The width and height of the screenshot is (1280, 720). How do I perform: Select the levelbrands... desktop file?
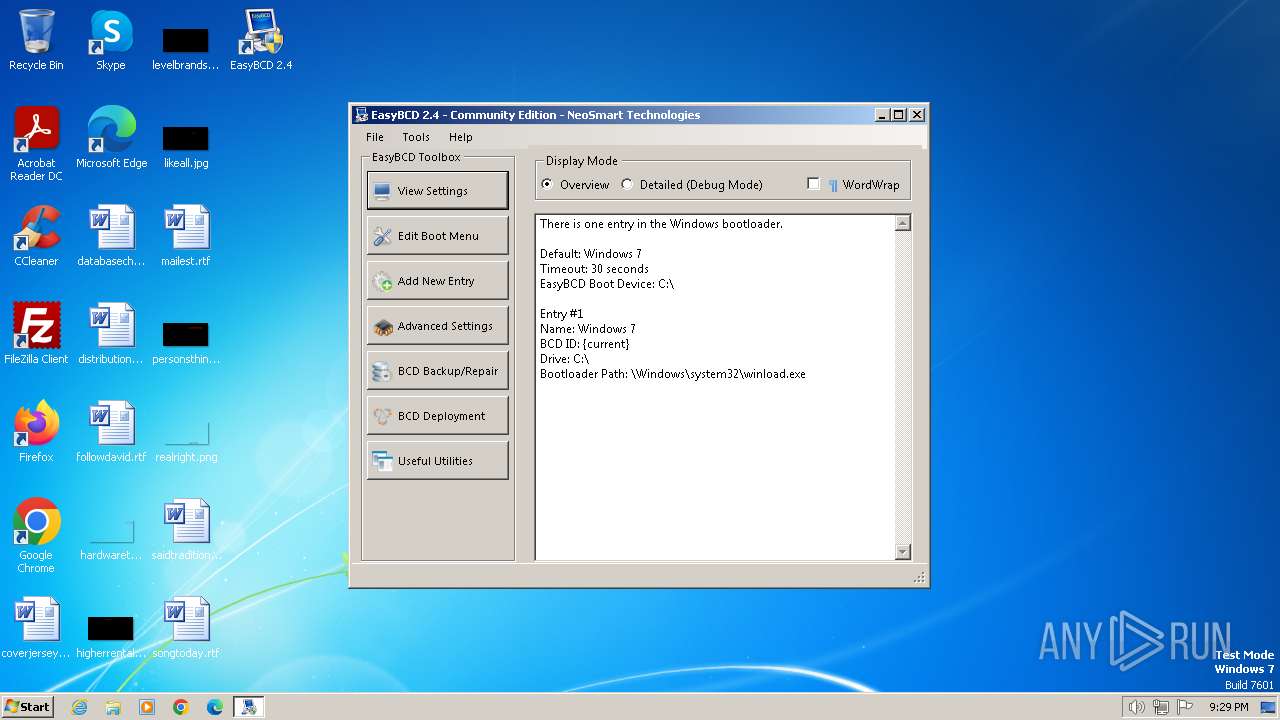186,47
